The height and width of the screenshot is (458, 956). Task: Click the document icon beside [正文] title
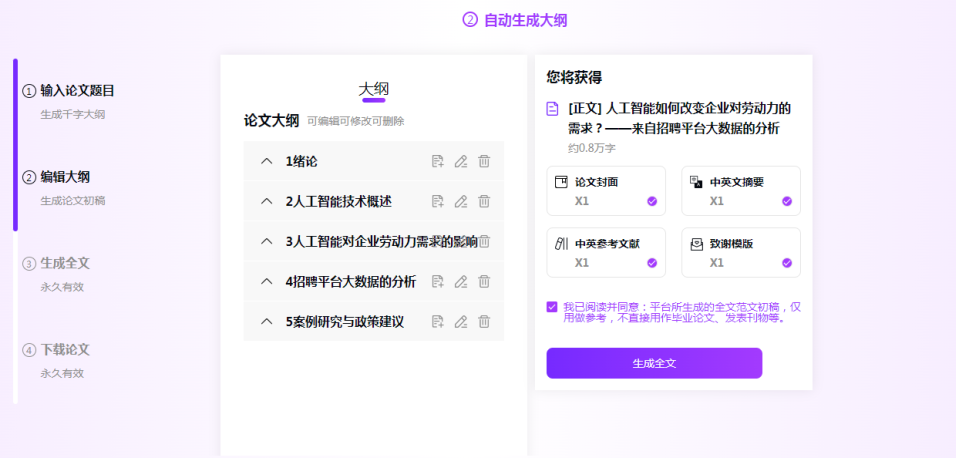pos(552,109)
